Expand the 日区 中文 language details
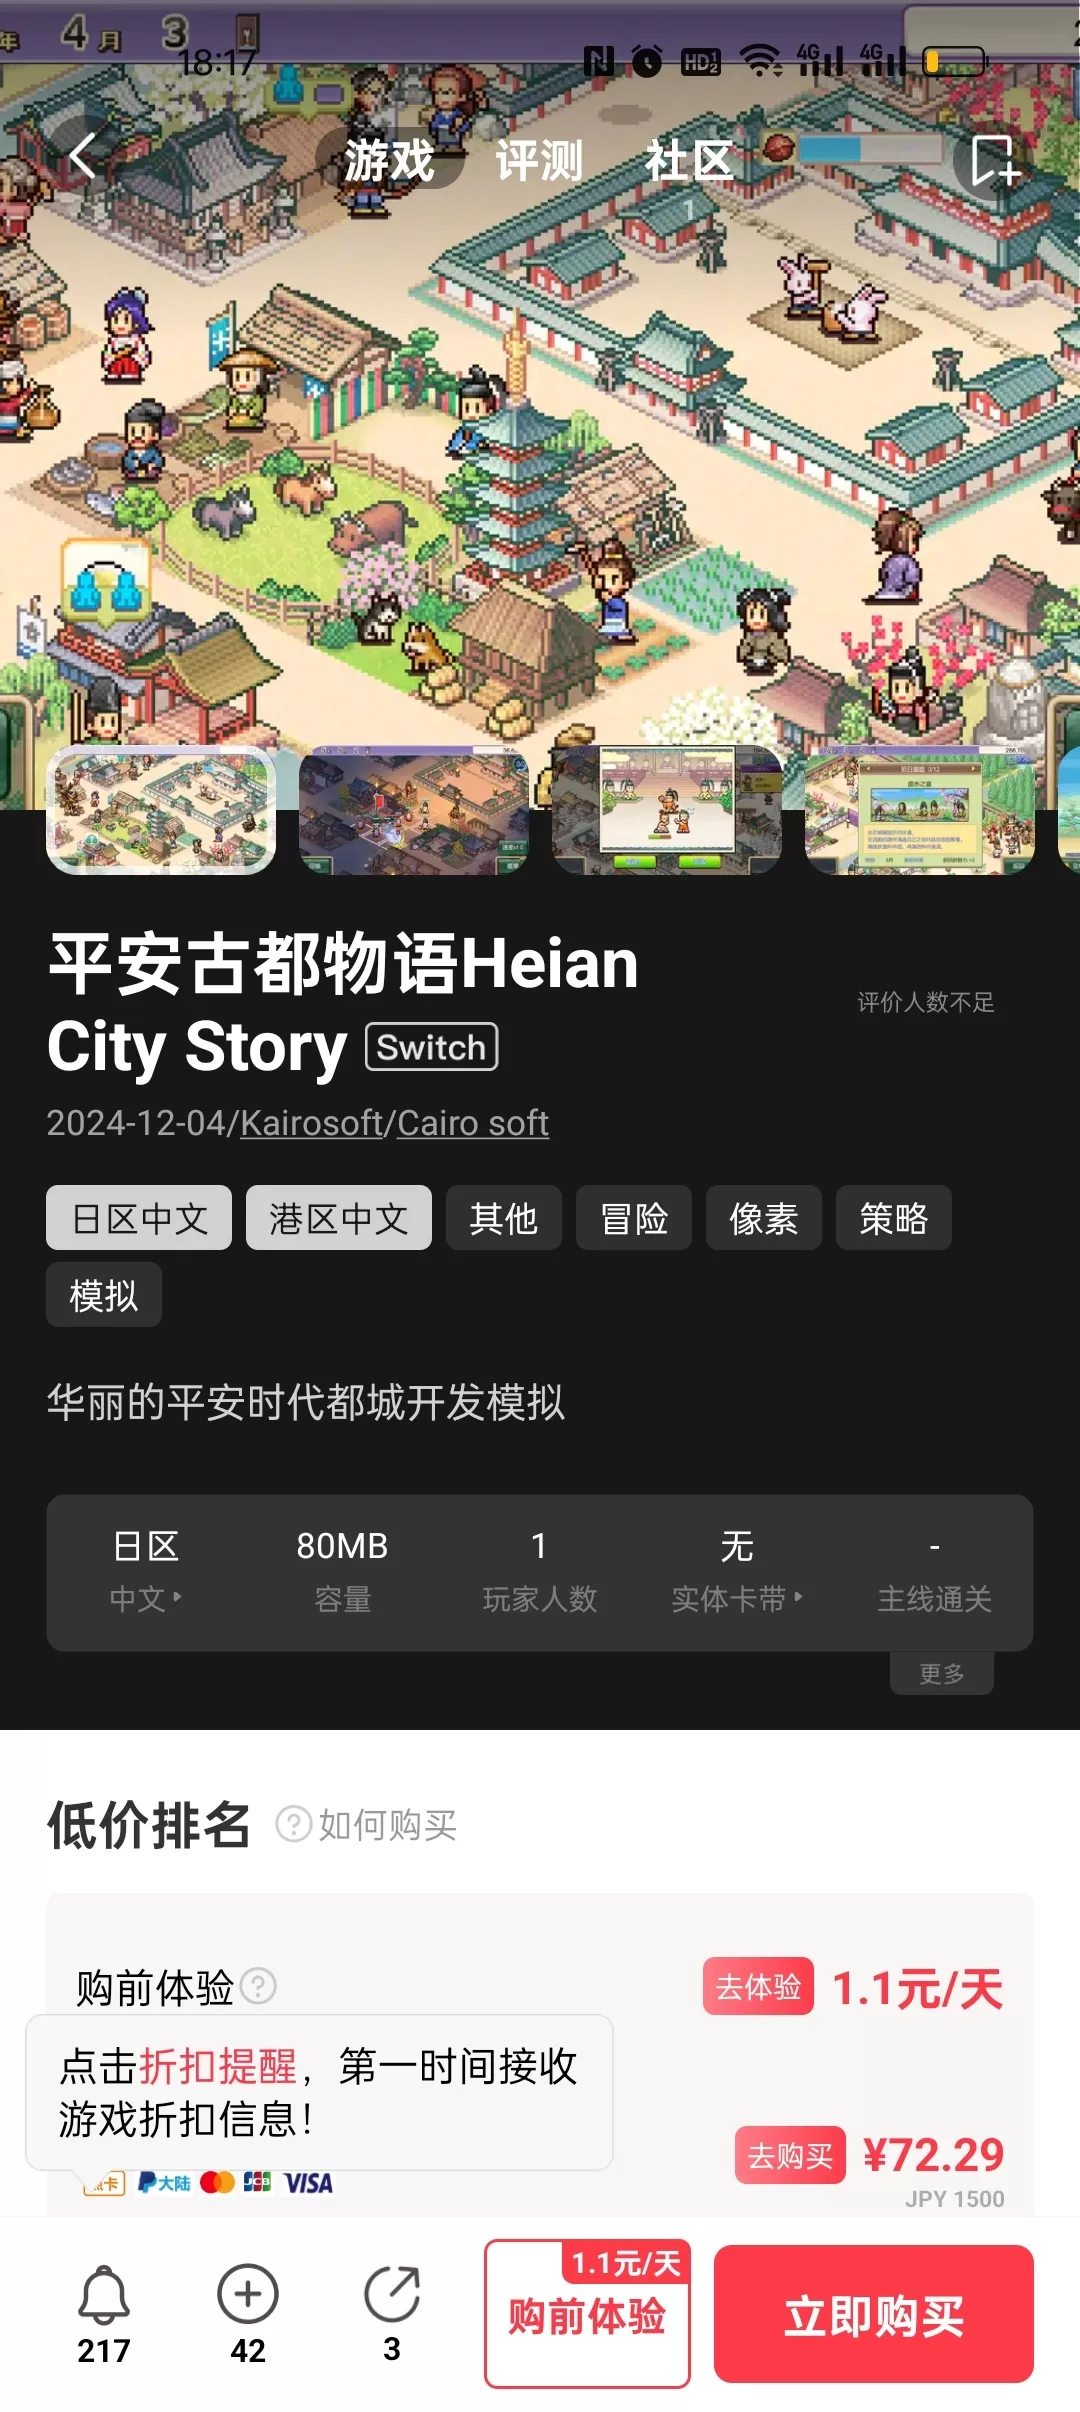This screenshot has width=1080, height=2412. [x=146, y=1572]
